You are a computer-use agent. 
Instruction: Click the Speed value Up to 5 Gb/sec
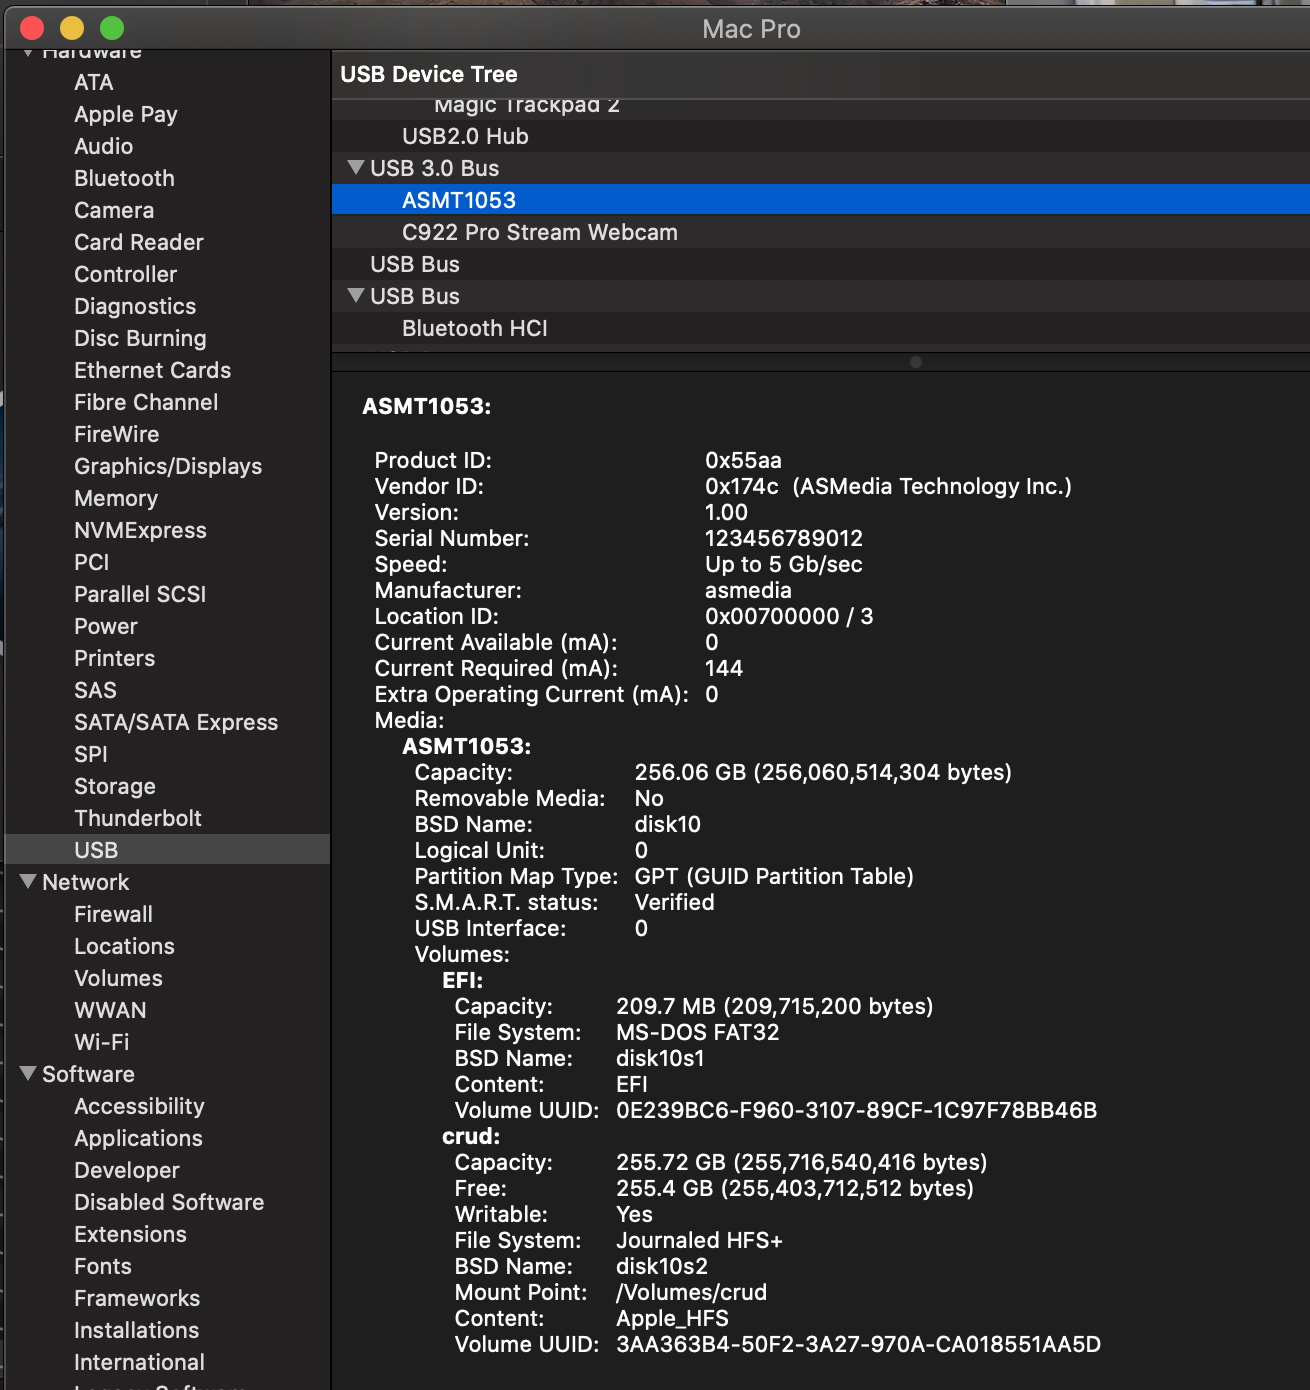coord(784,564)
